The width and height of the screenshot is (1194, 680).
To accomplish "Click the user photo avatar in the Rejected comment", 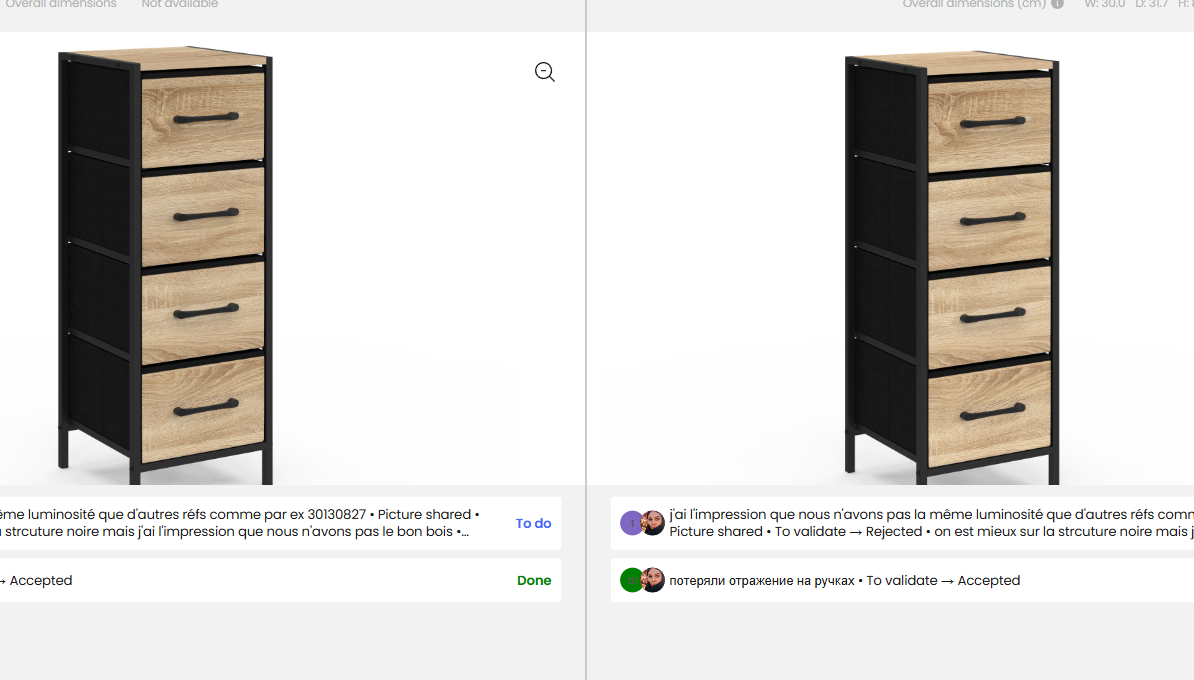I will point(653,523).
